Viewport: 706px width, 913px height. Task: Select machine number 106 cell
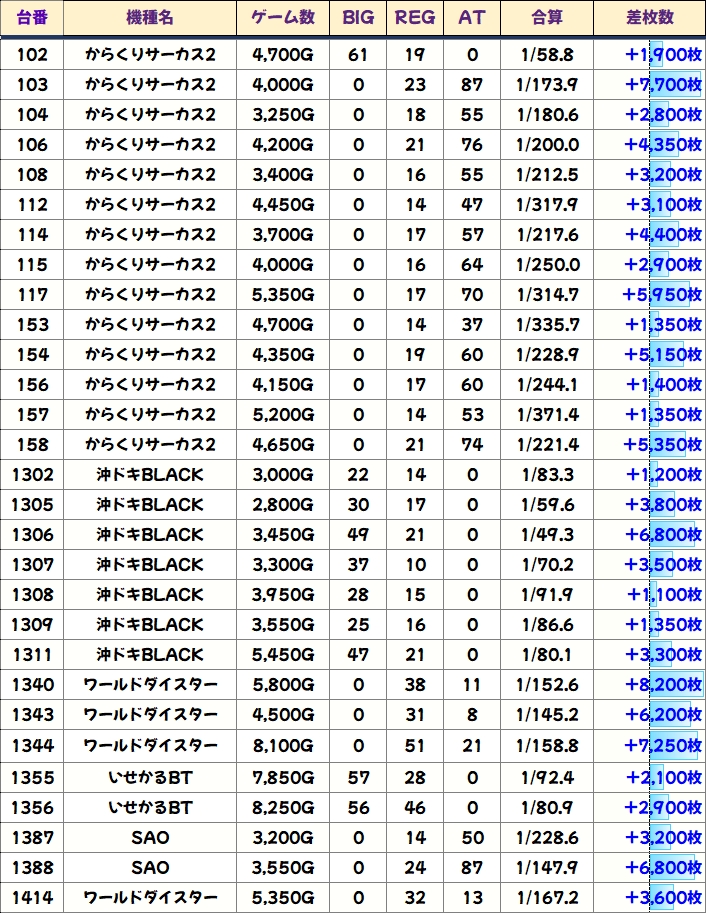(x=31, y=145)
